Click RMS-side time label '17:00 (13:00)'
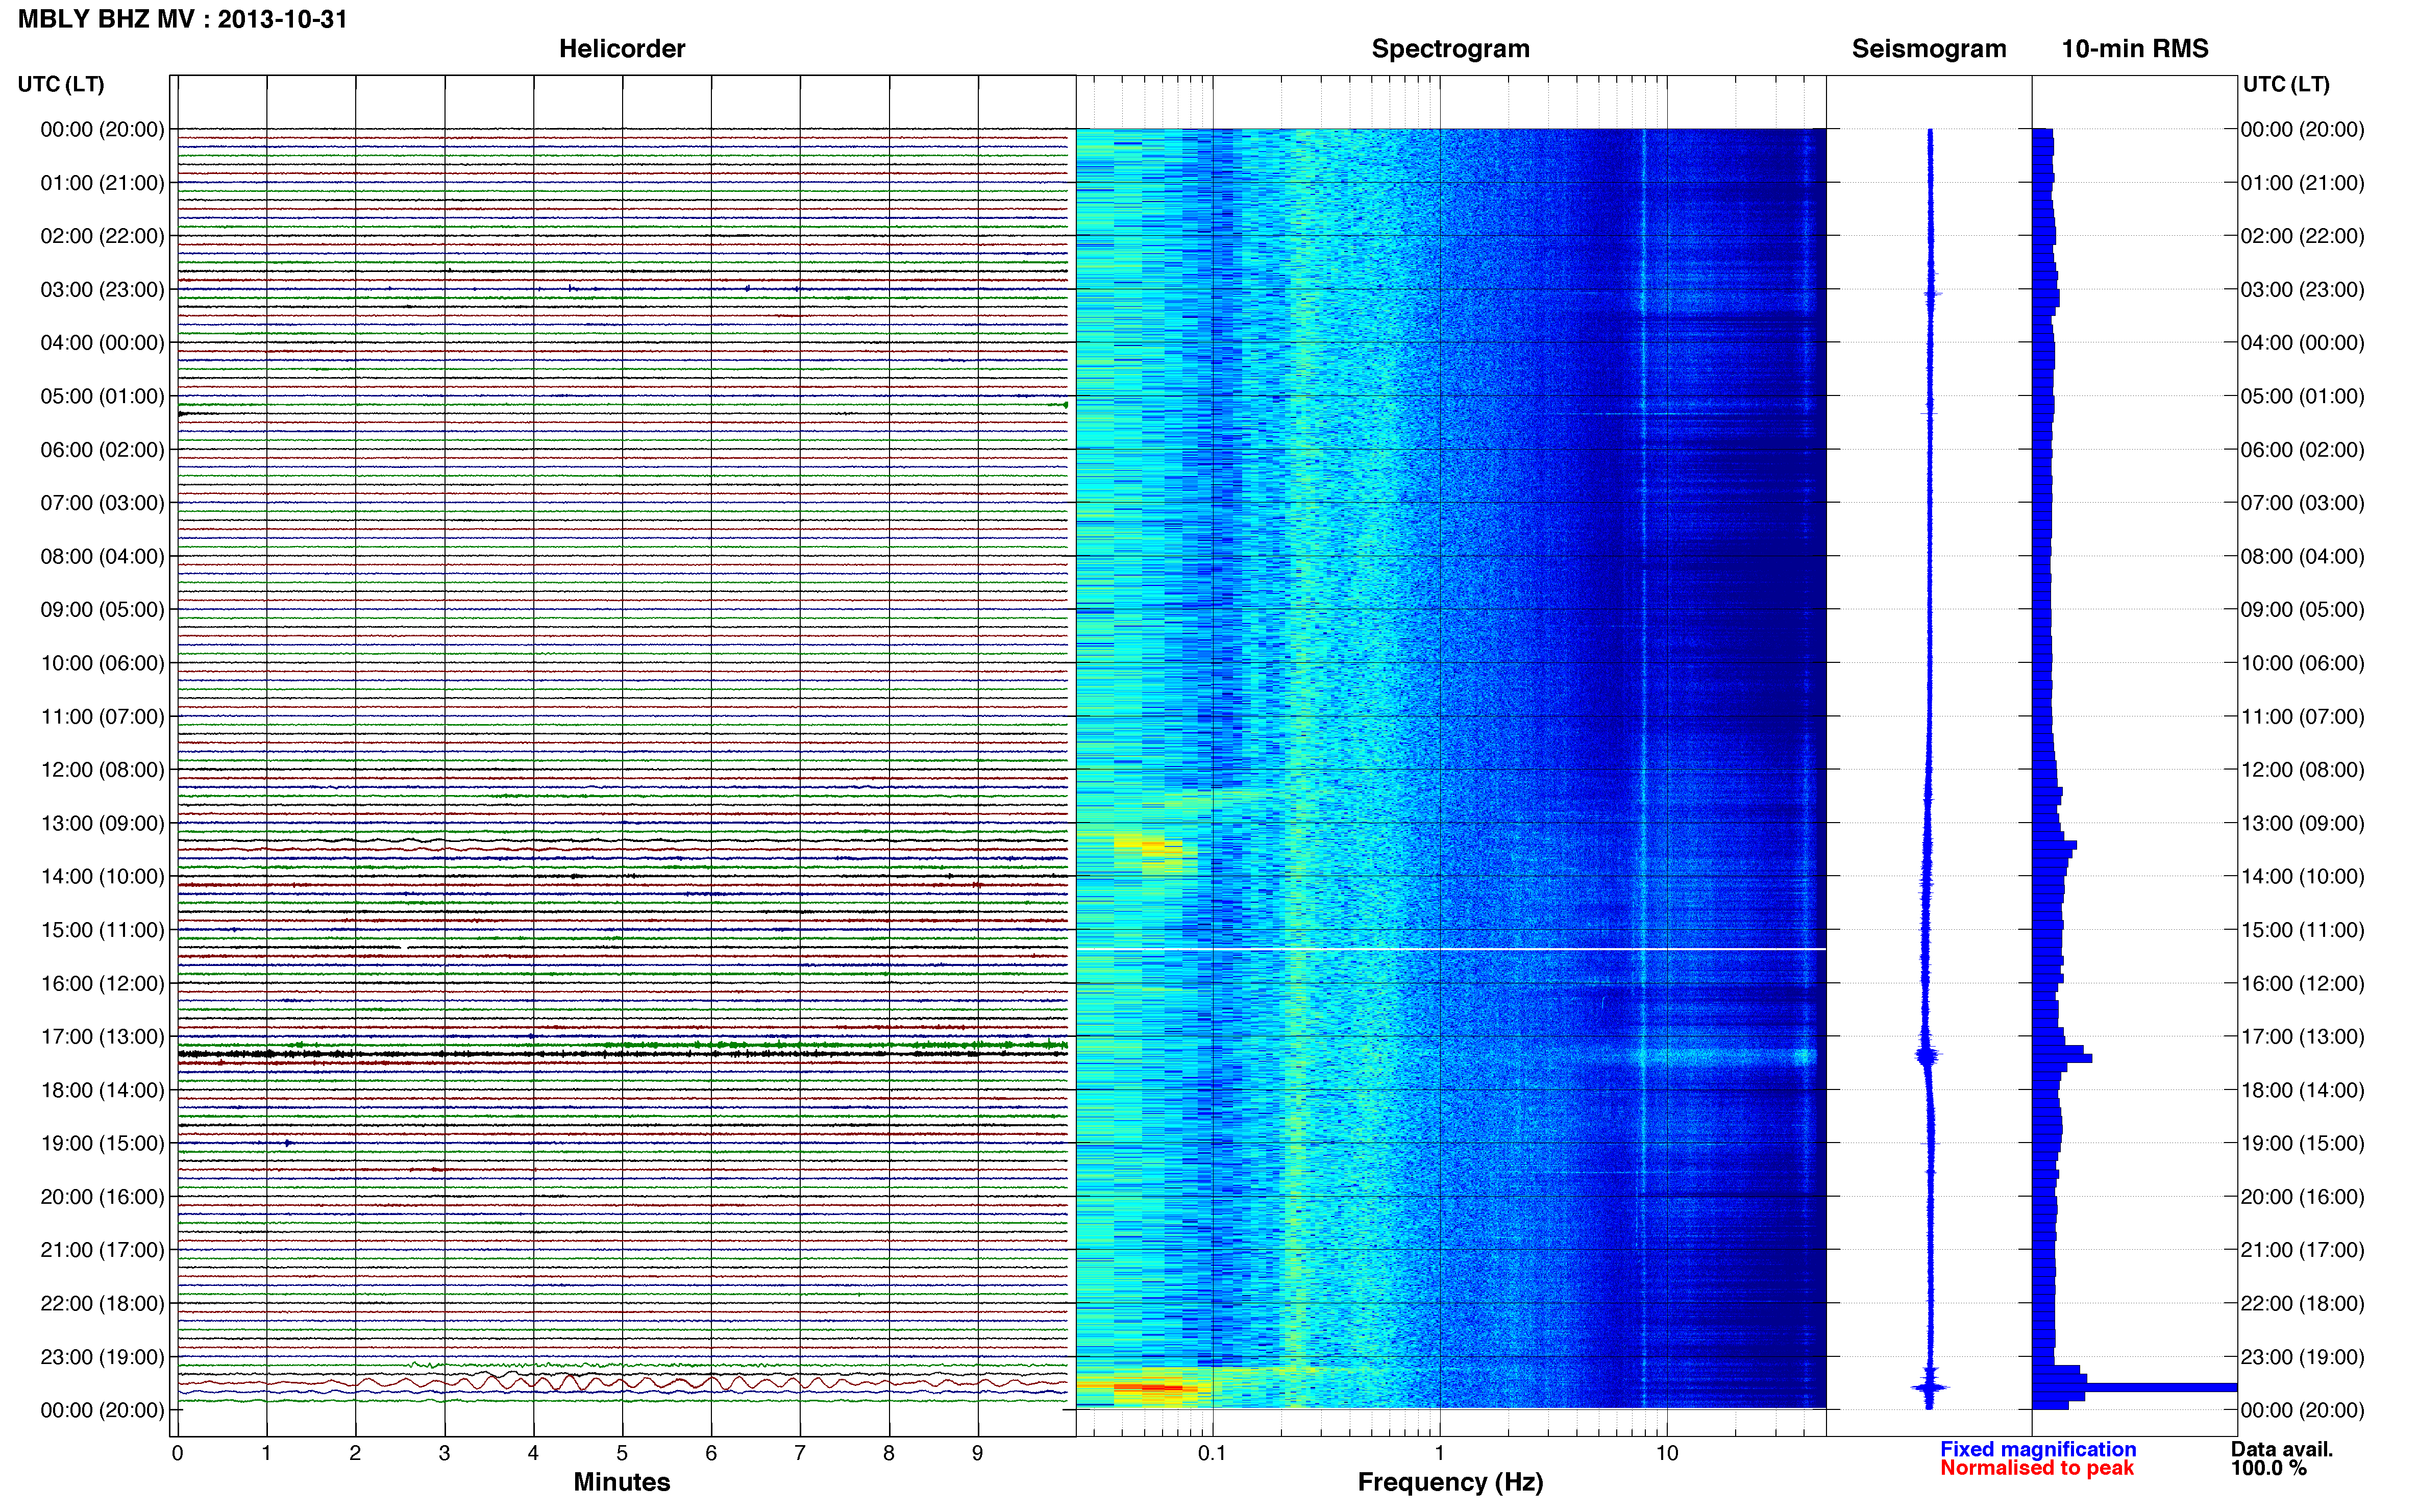The height and width of the screenshot is (1512, 2419). coord(2302,1037)
